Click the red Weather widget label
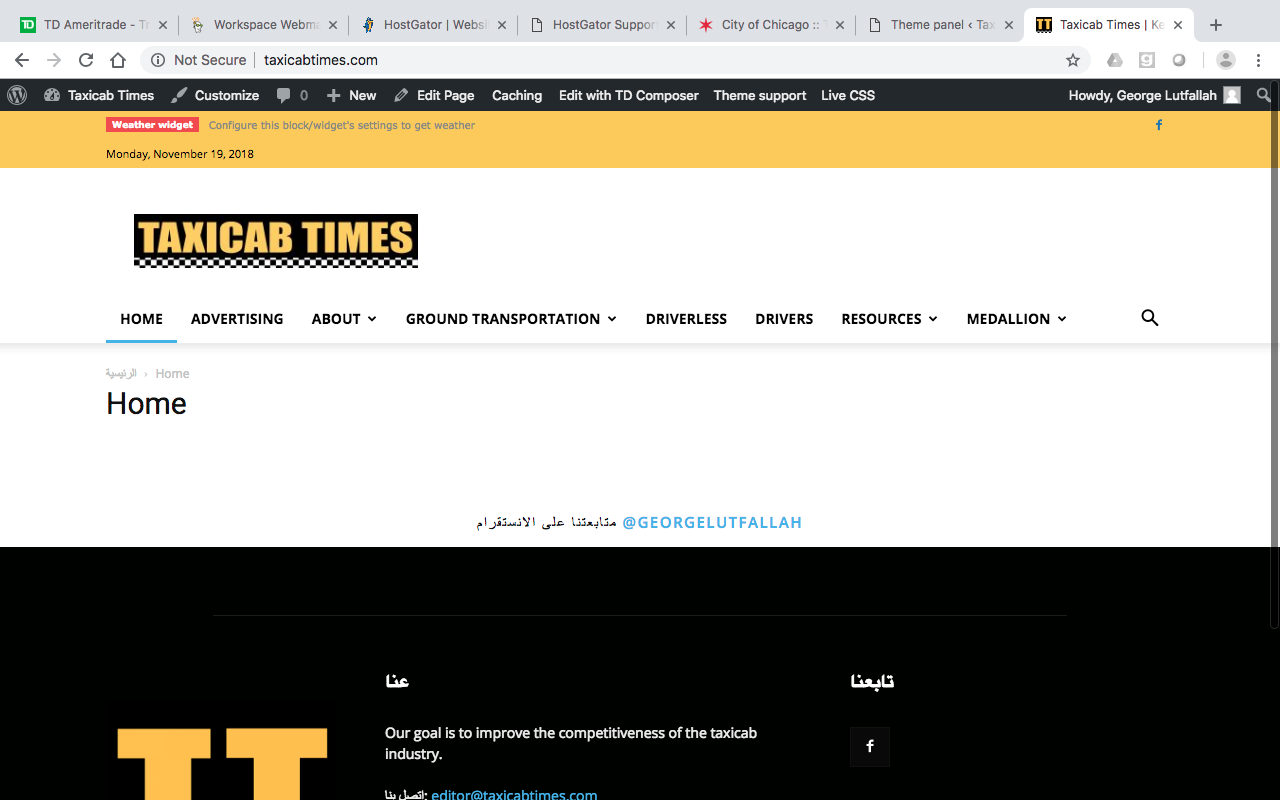Viewport: 1280px width, 800px height. [x=153, y=125]
